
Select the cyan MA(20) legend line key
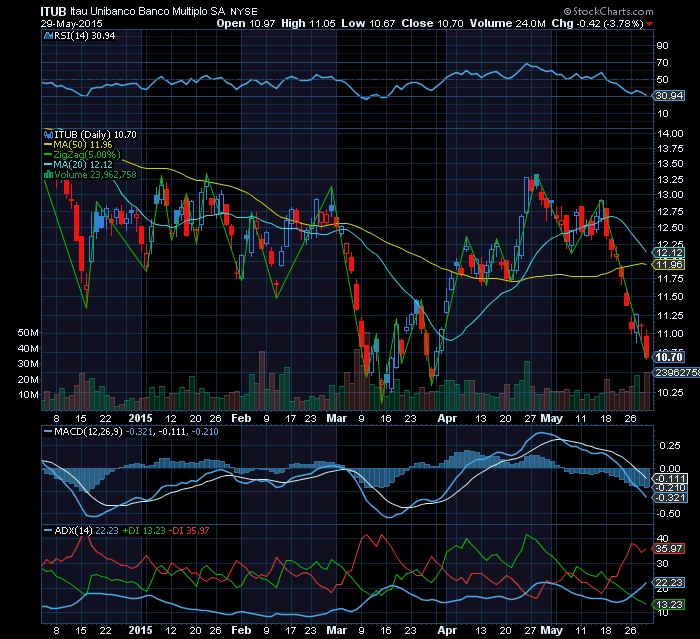pos(48,165)
